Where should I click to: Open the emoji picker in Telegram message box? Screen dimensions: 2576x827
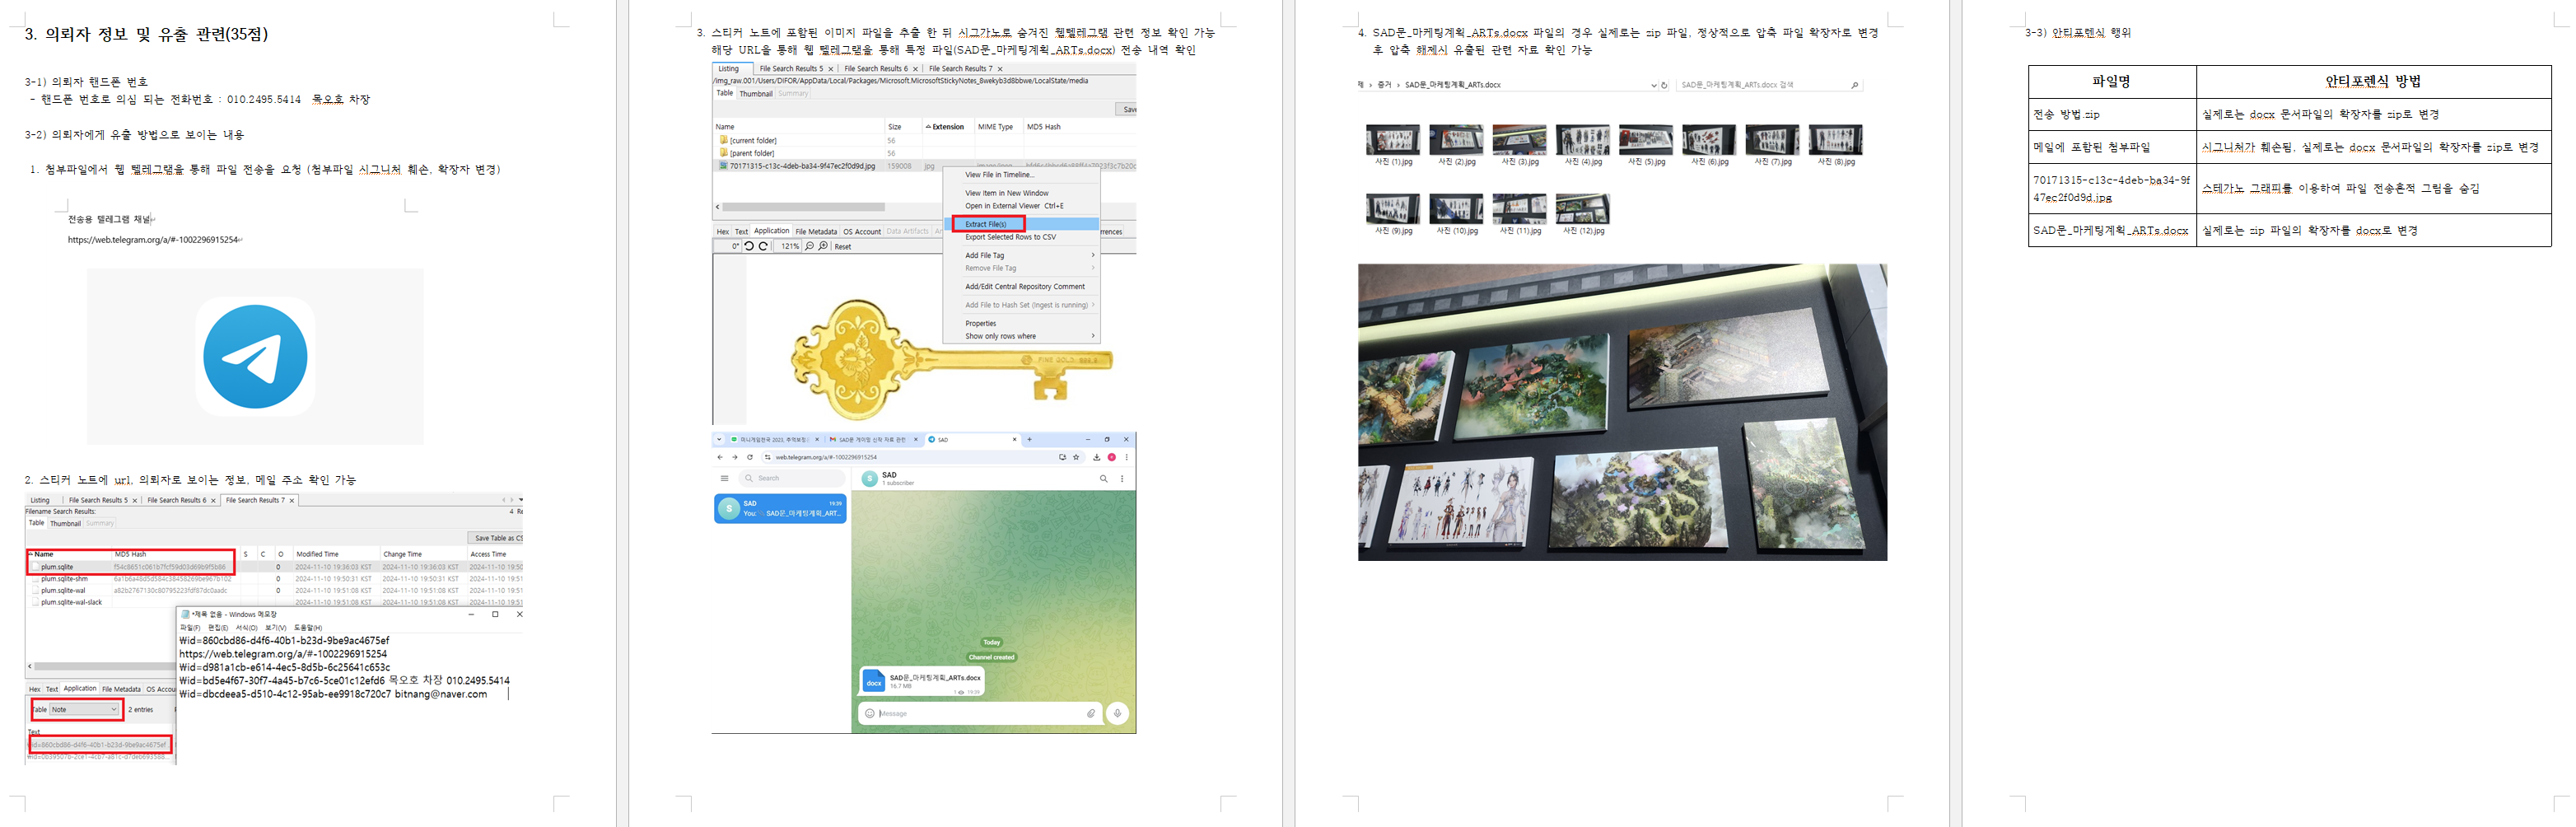point(869,713)
